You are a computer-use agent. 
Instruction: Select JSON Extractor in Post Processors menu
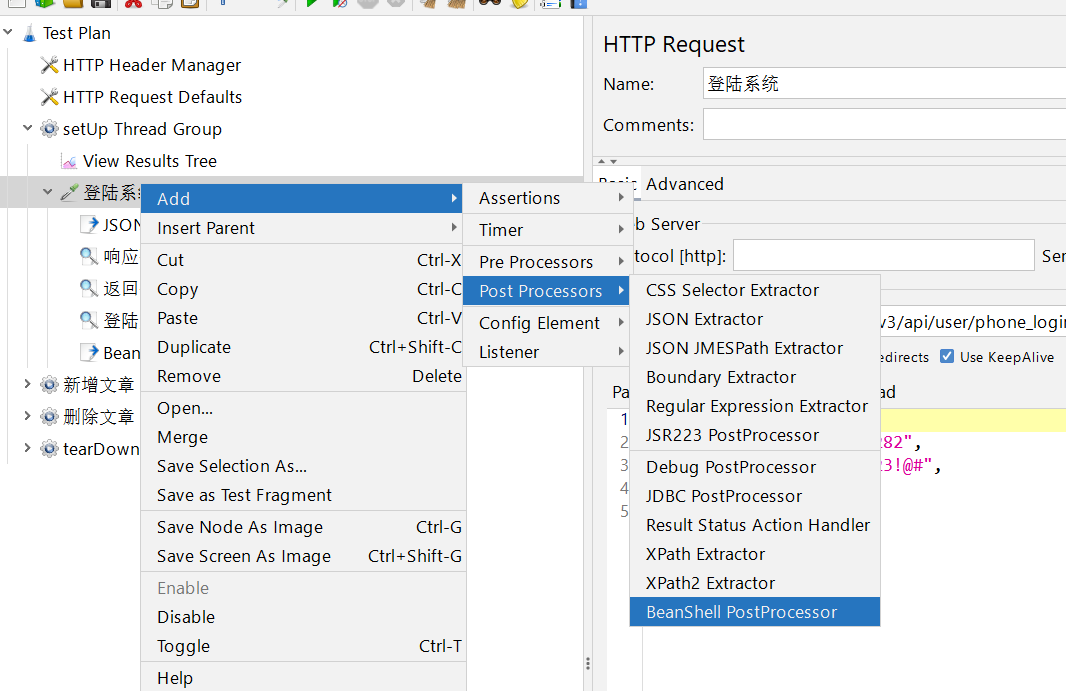pos(704,319)
